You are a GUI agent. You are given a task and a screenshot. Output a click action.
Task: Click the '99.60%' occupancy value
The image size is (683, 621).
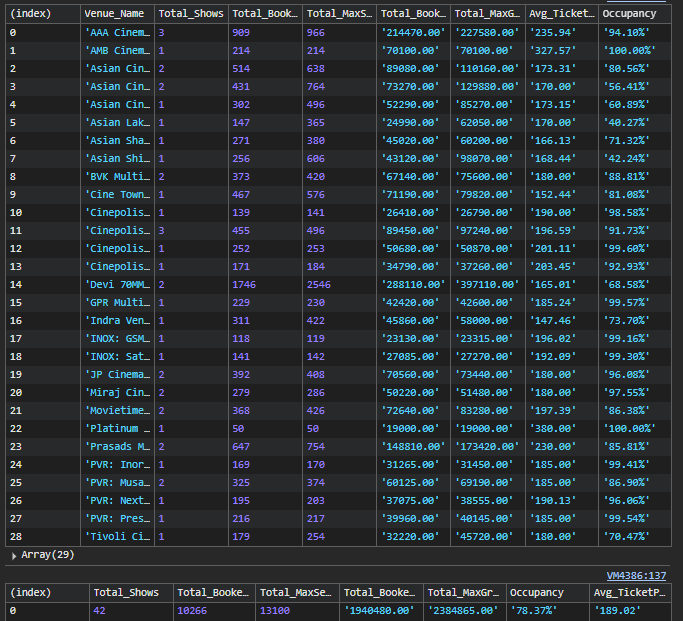click(626, 249)
